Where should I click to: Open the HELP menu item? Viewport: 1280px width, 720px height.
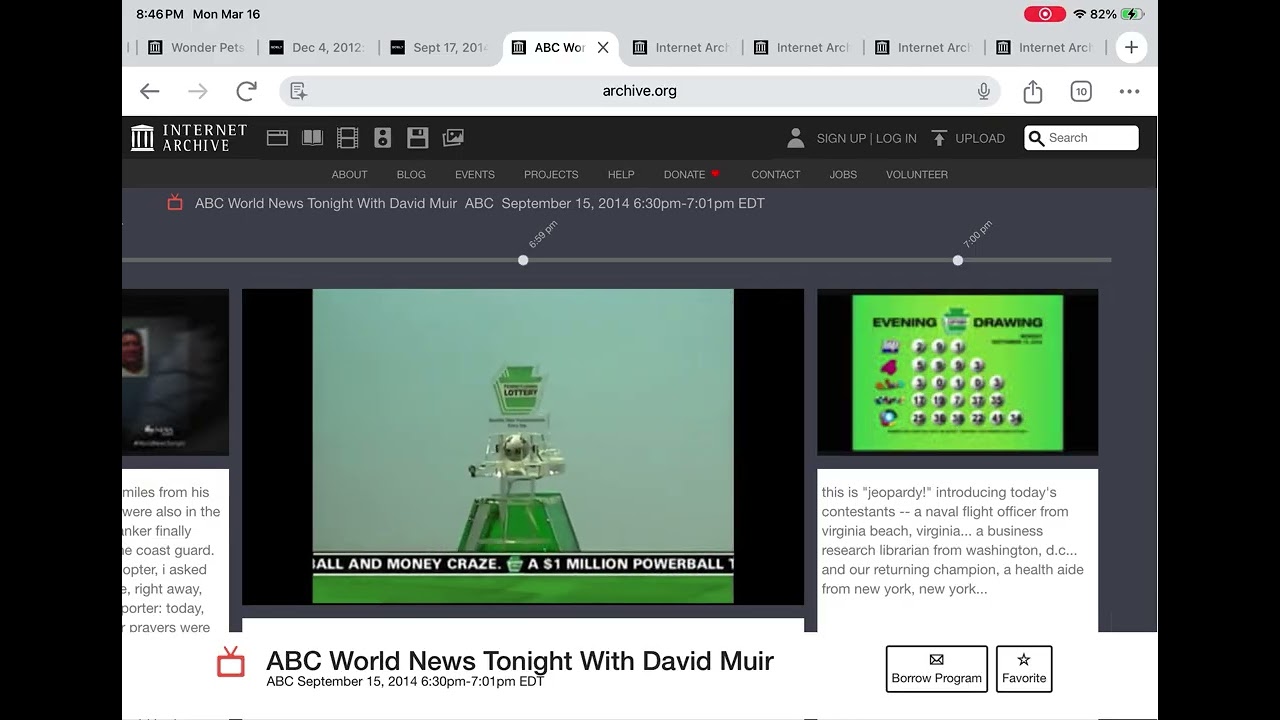pos(621,174)
